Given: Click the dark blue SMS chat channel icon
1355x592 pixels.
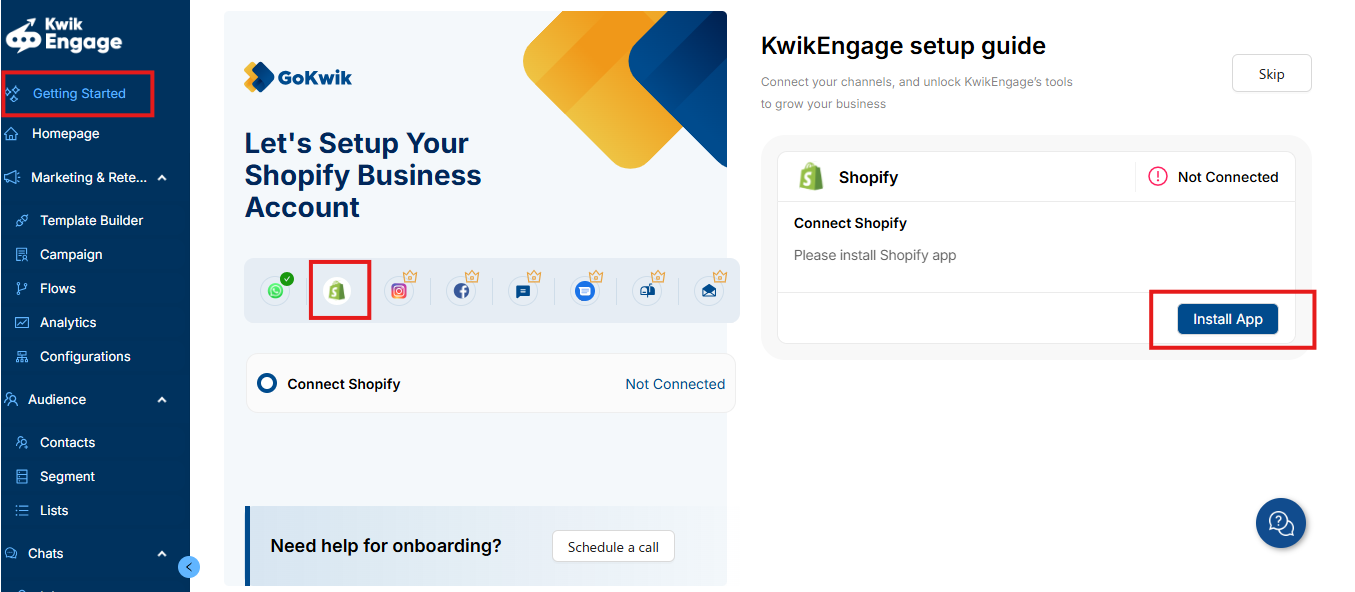Looking at the screenshot, I should [x=523, y=291].
